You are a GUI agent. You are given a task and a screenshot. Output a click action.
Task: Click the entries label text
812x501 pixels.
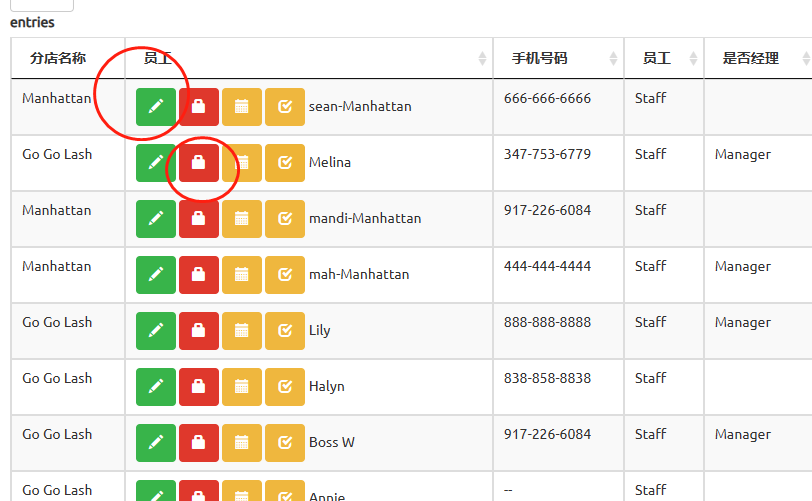32,22
